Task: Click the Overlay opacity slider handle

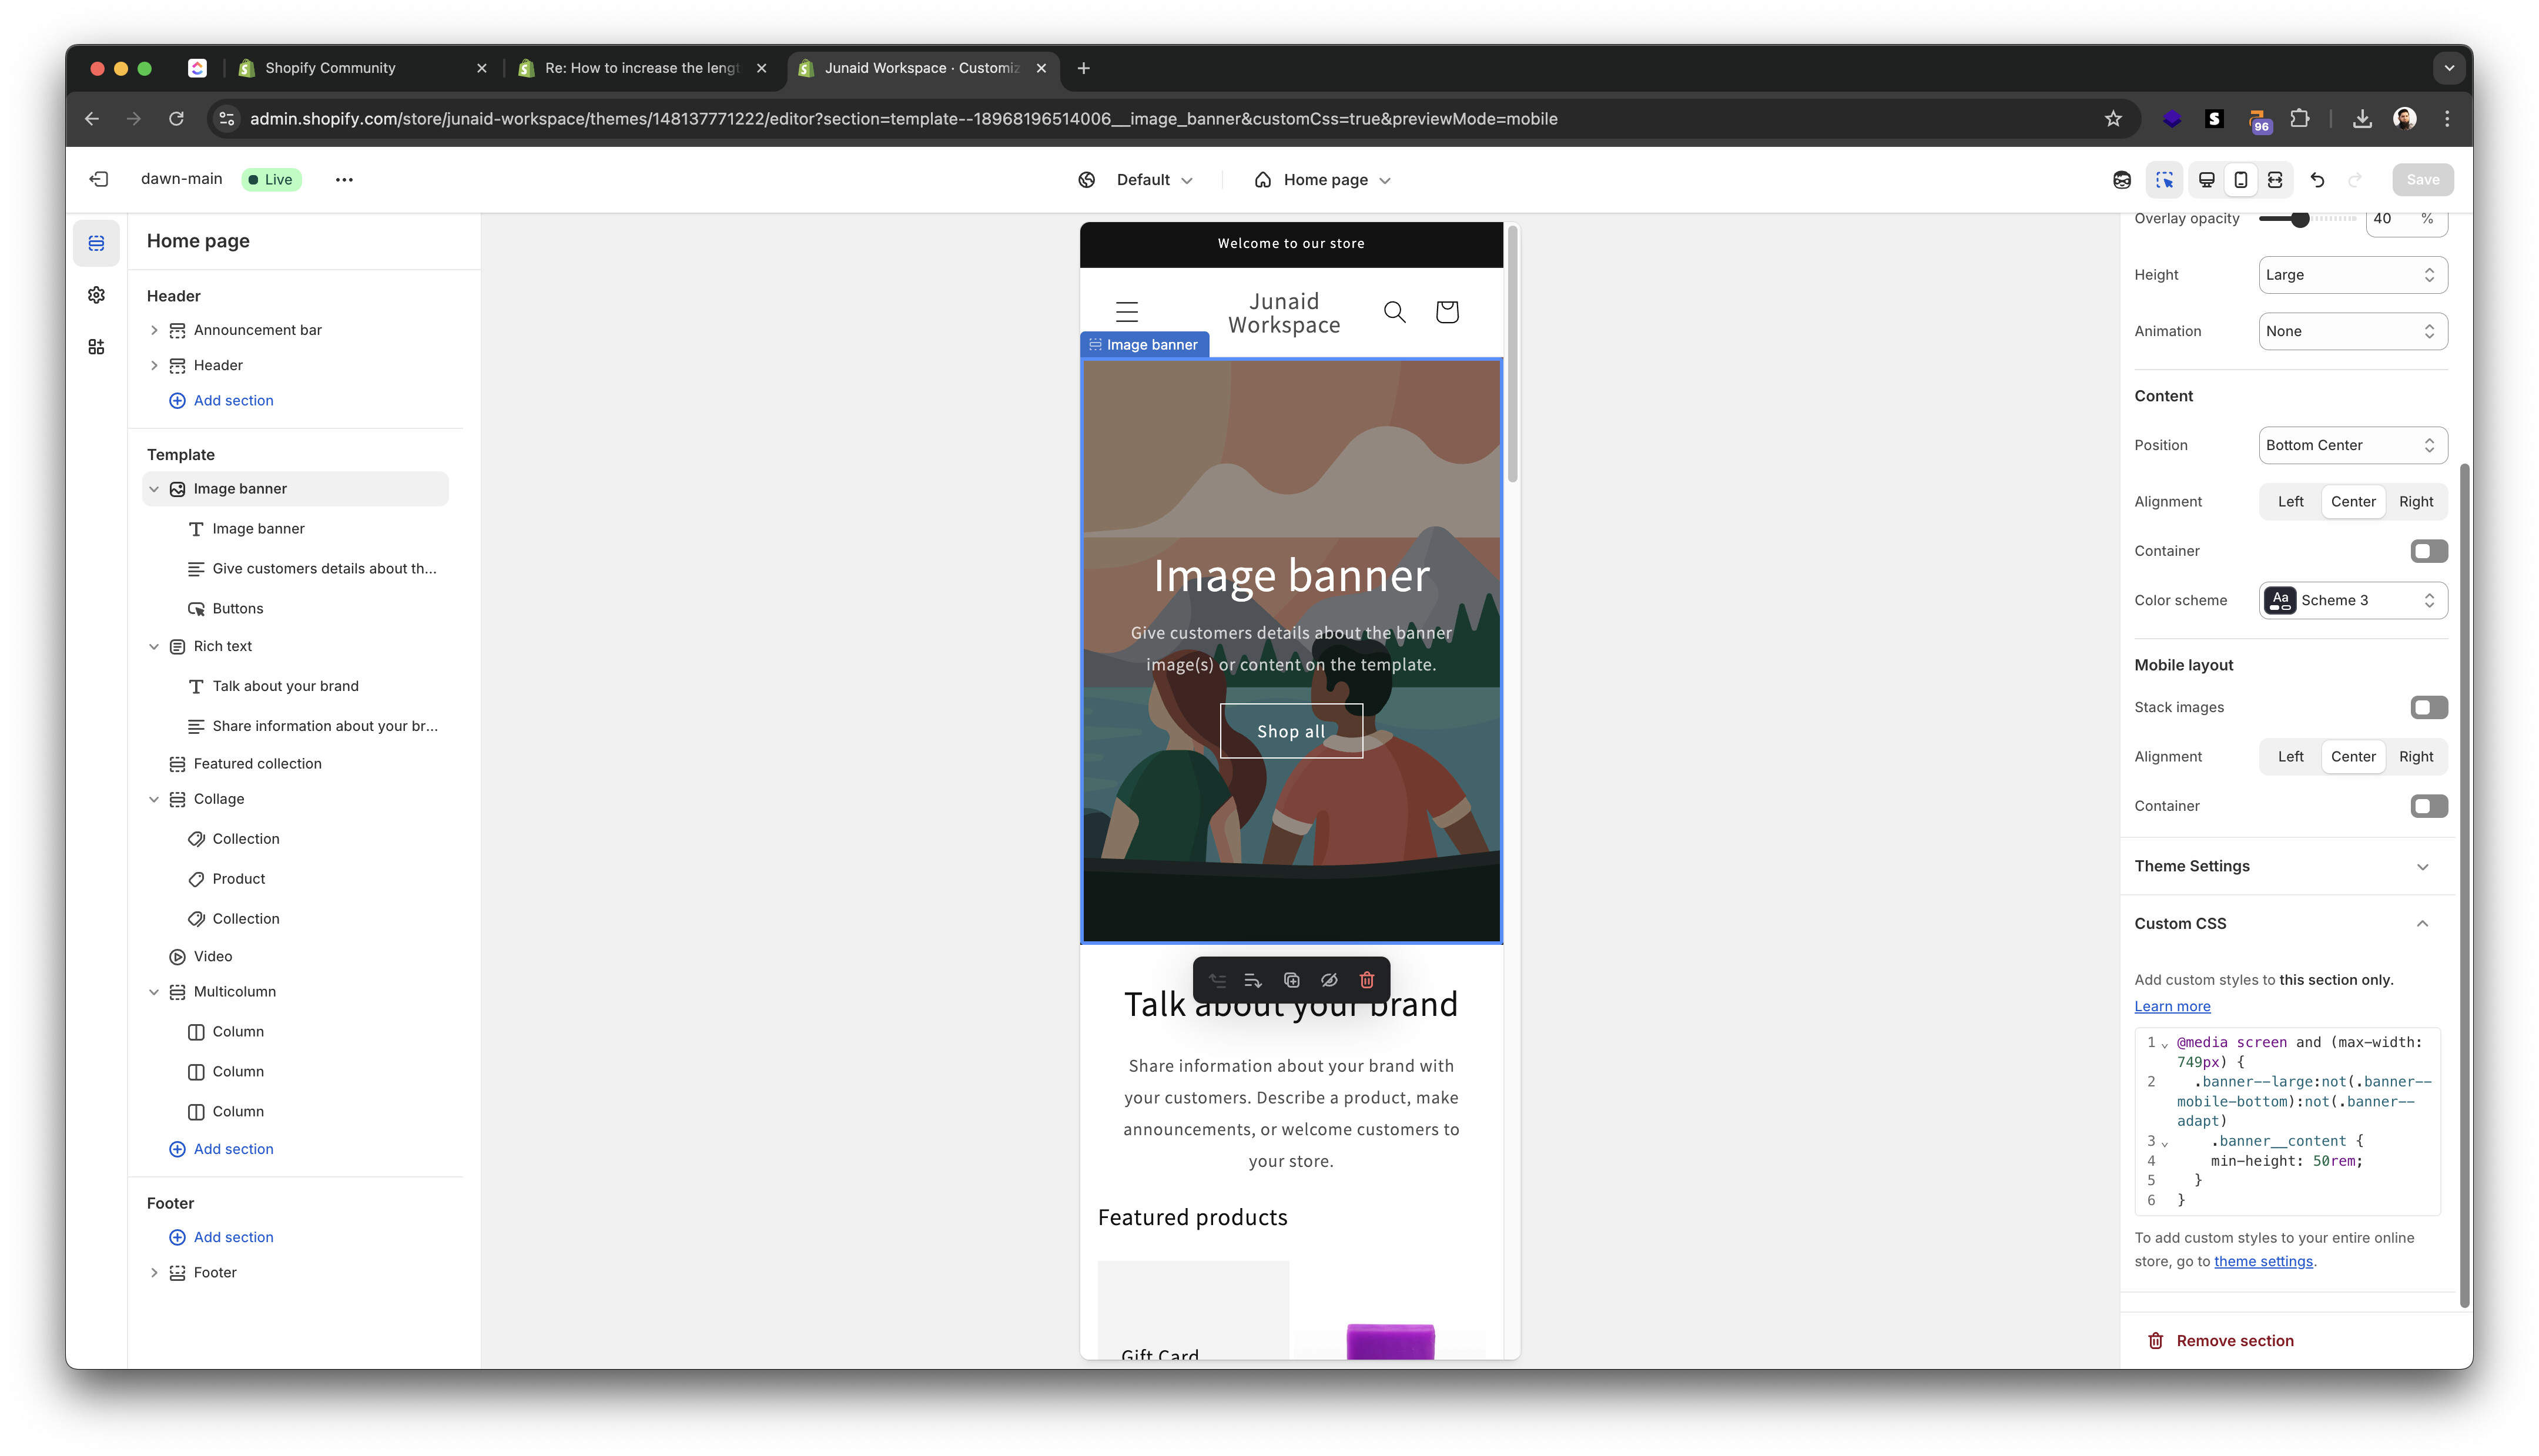Action: (x=2300, y=219)
